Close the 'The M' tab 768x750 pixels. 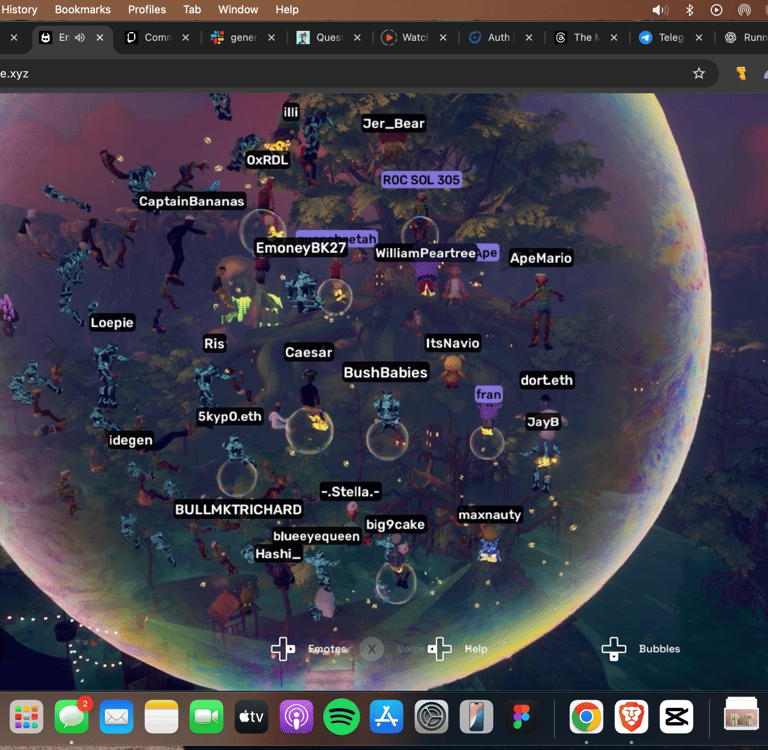tap(614, 37)
